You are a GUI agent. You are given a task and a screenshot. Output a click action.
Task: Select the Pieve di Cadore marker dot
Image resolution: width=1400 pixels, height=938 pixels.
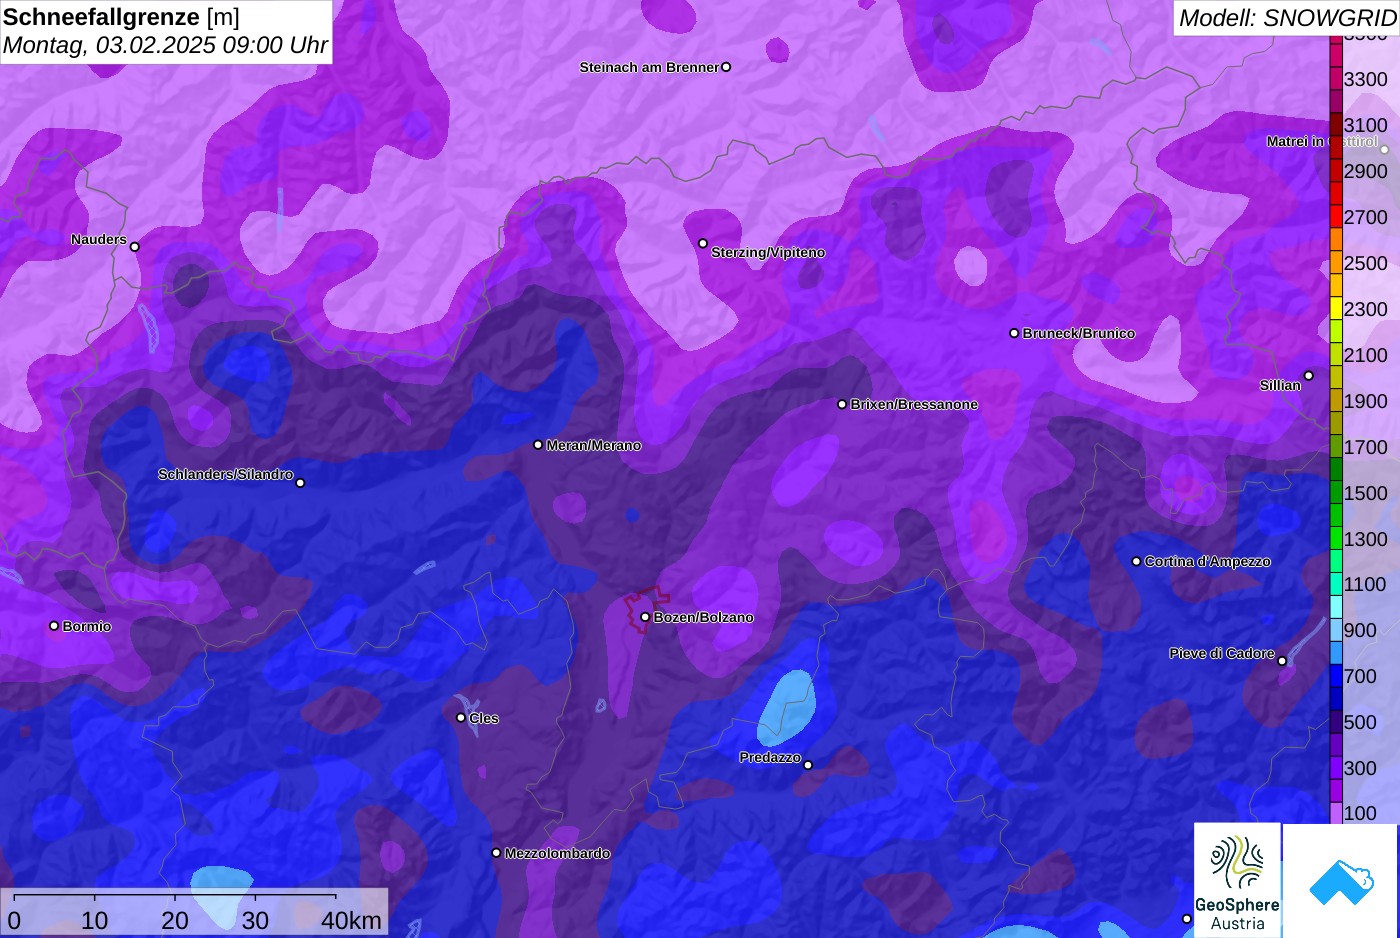(x=1282, y=661)
